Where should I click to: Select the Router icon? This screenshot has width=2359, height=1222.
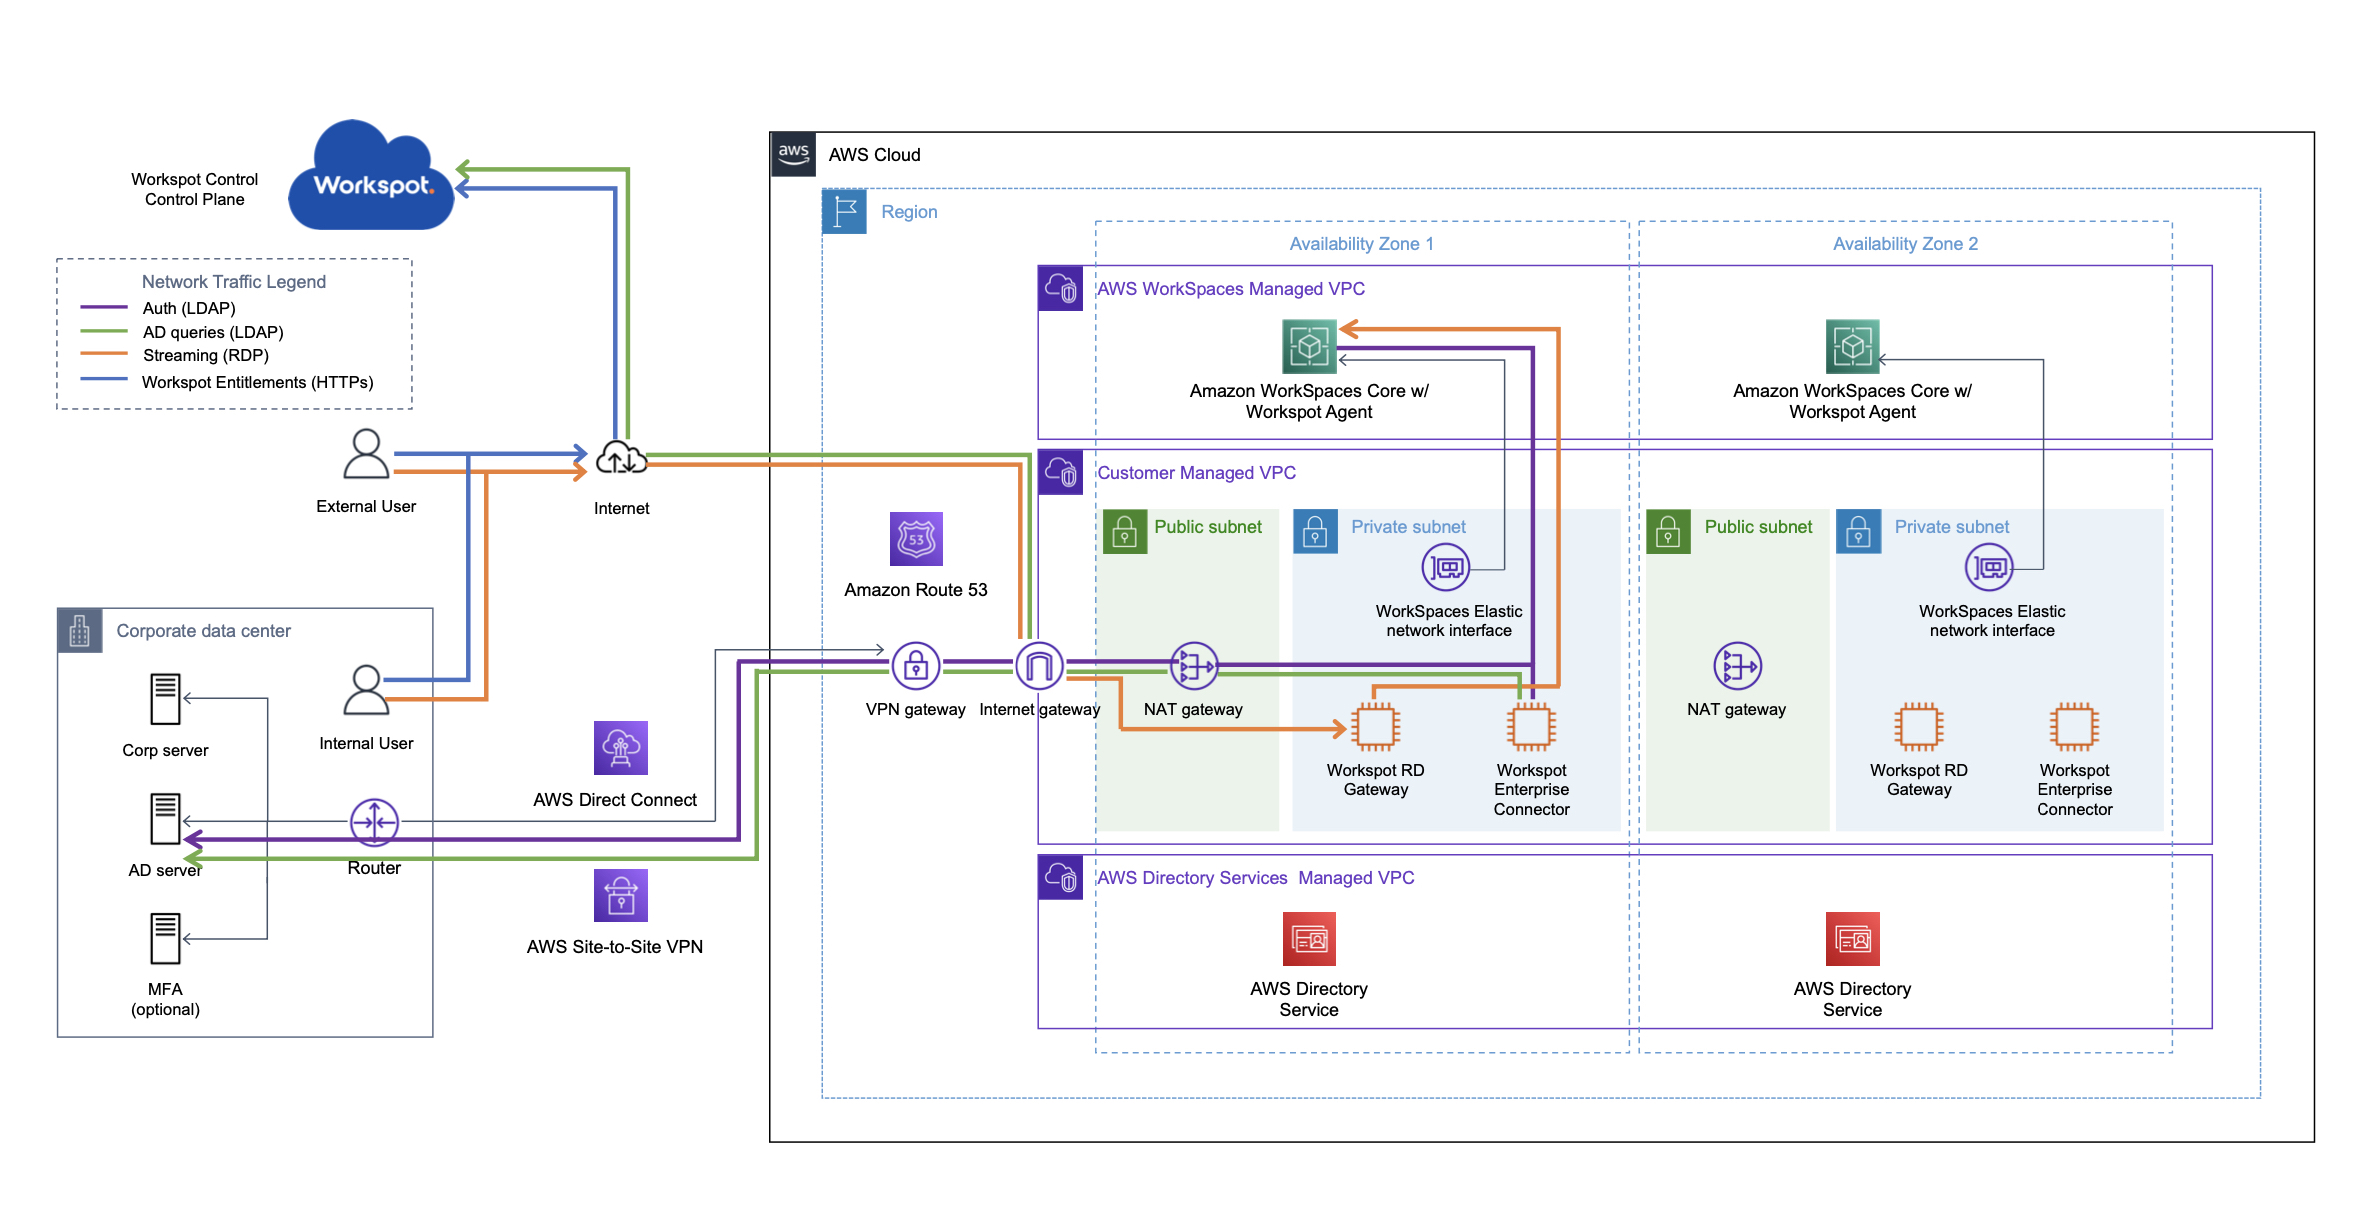pyautogui.click(x=374, y=823)
